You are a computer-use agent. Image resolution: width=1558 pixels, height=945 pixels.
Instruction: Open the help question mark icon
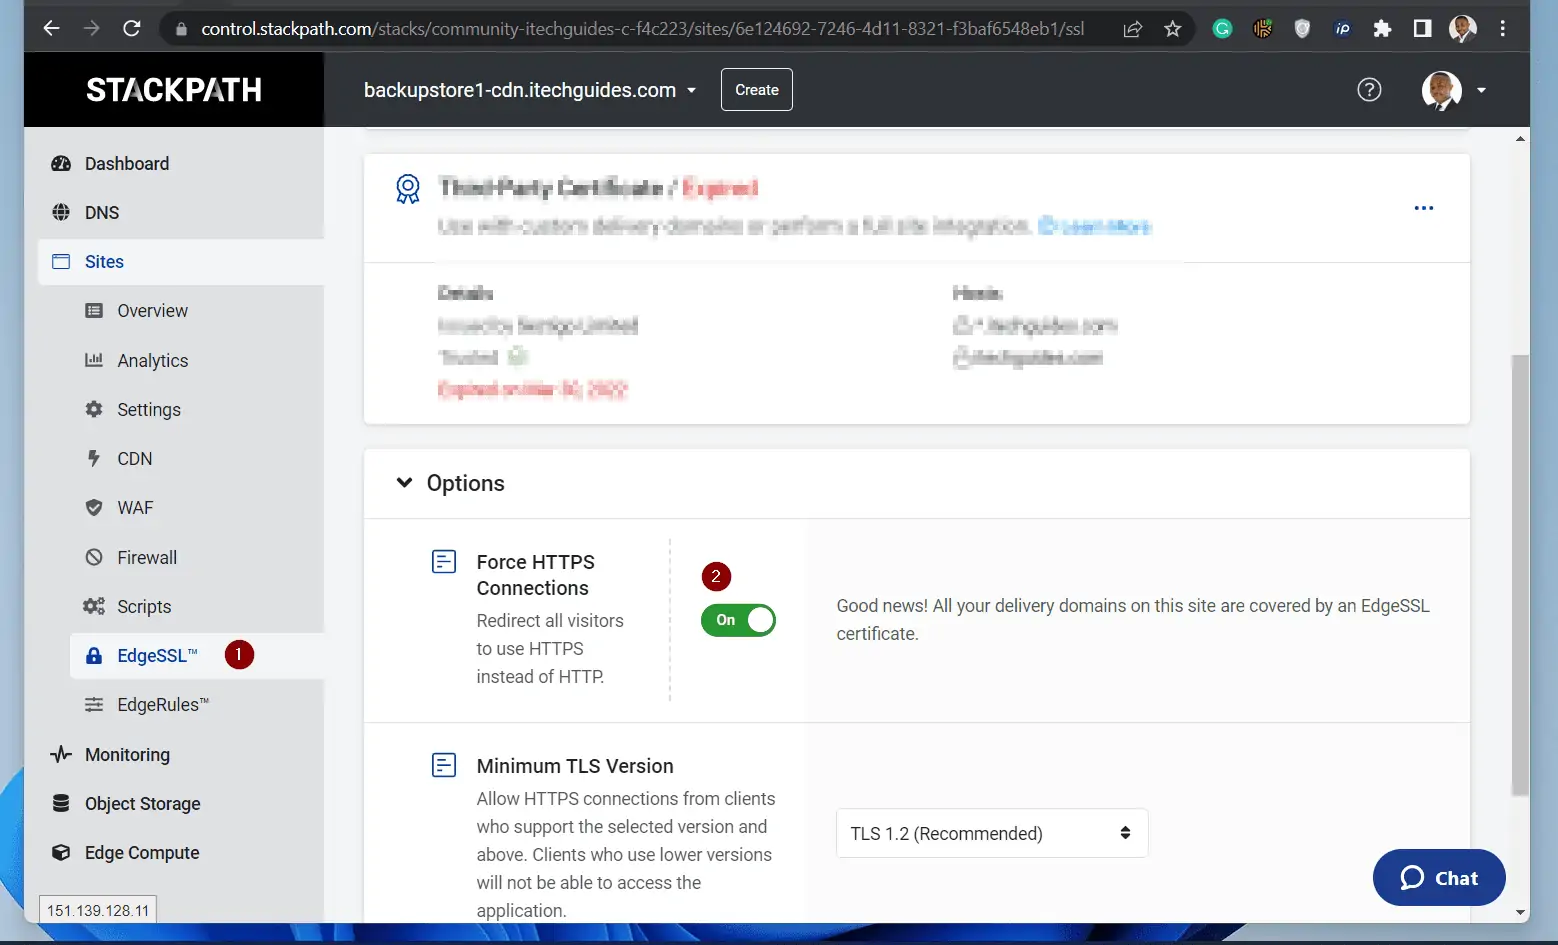(x=1369, y=90)
